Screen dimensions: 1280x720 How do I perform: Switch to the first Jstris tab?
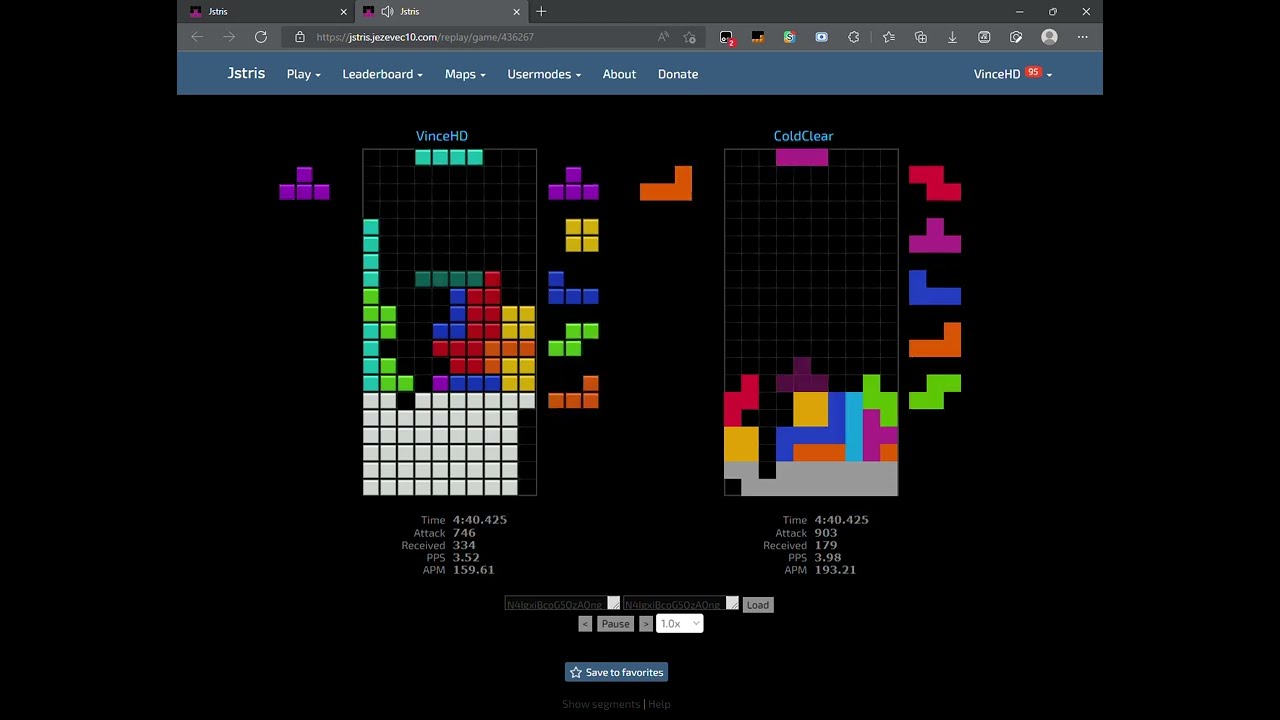[x=268, y=12]
